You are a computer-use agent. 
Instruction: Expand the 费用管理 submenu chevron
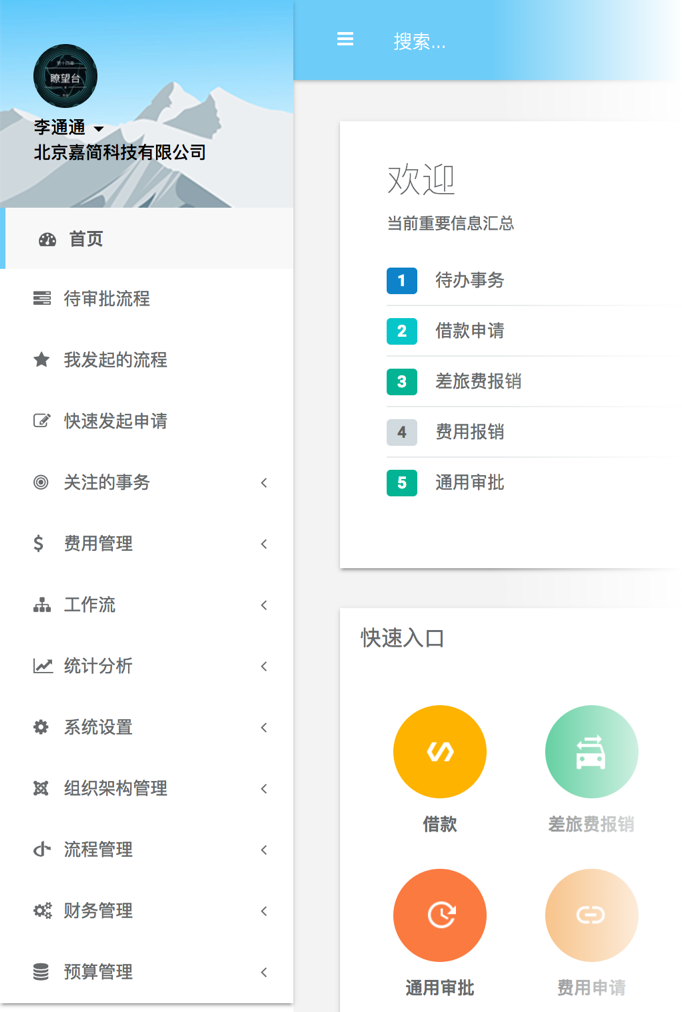point(264,544)
